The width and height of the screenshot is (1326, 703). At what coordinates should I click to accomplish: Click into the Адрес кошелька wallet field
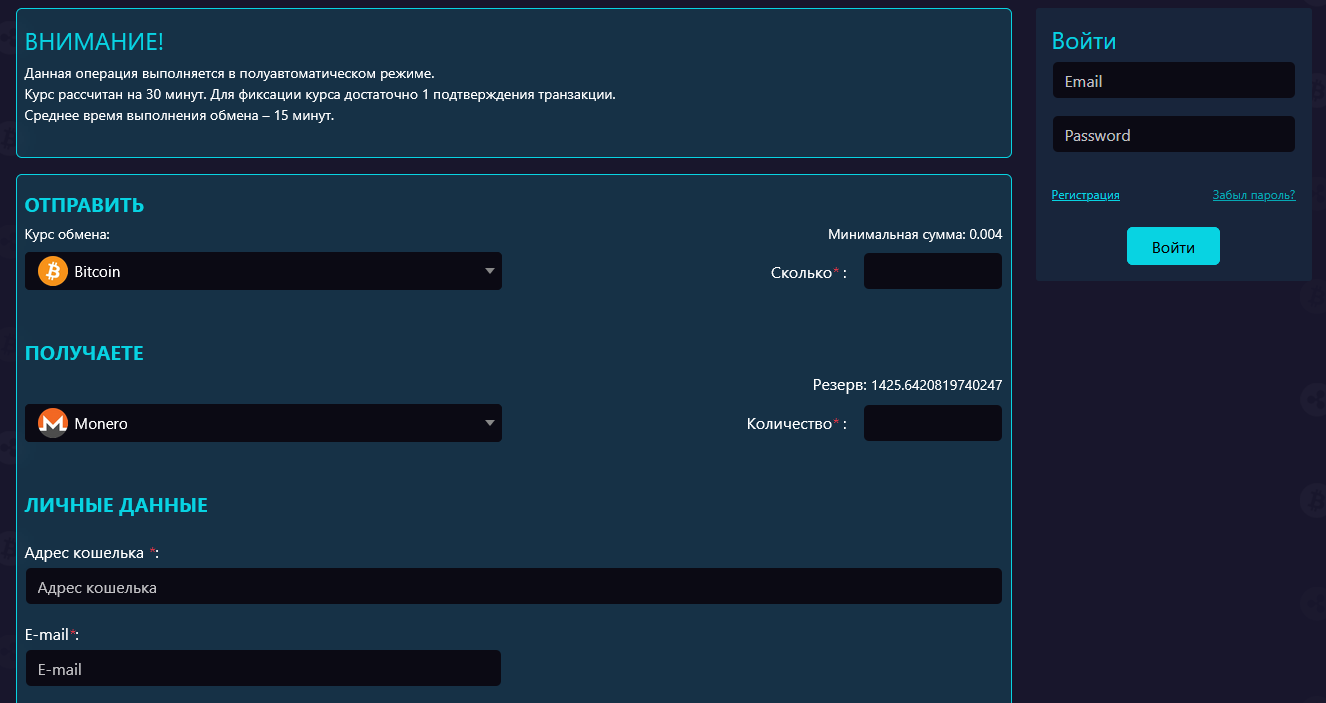513,587
